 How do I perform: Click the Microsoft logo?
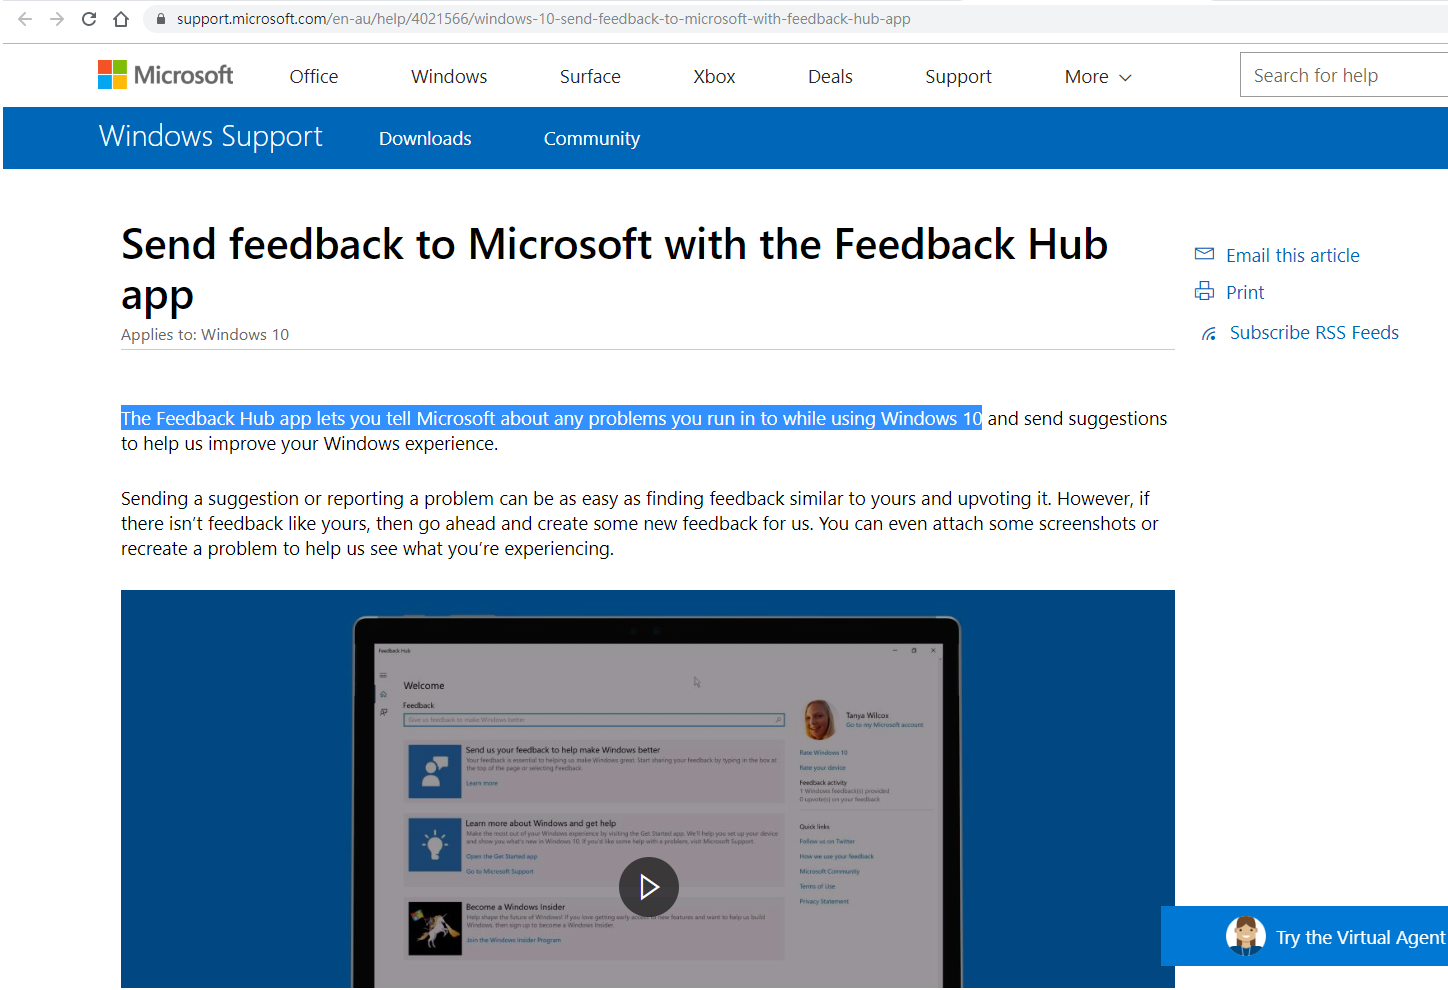pos(165,75)
